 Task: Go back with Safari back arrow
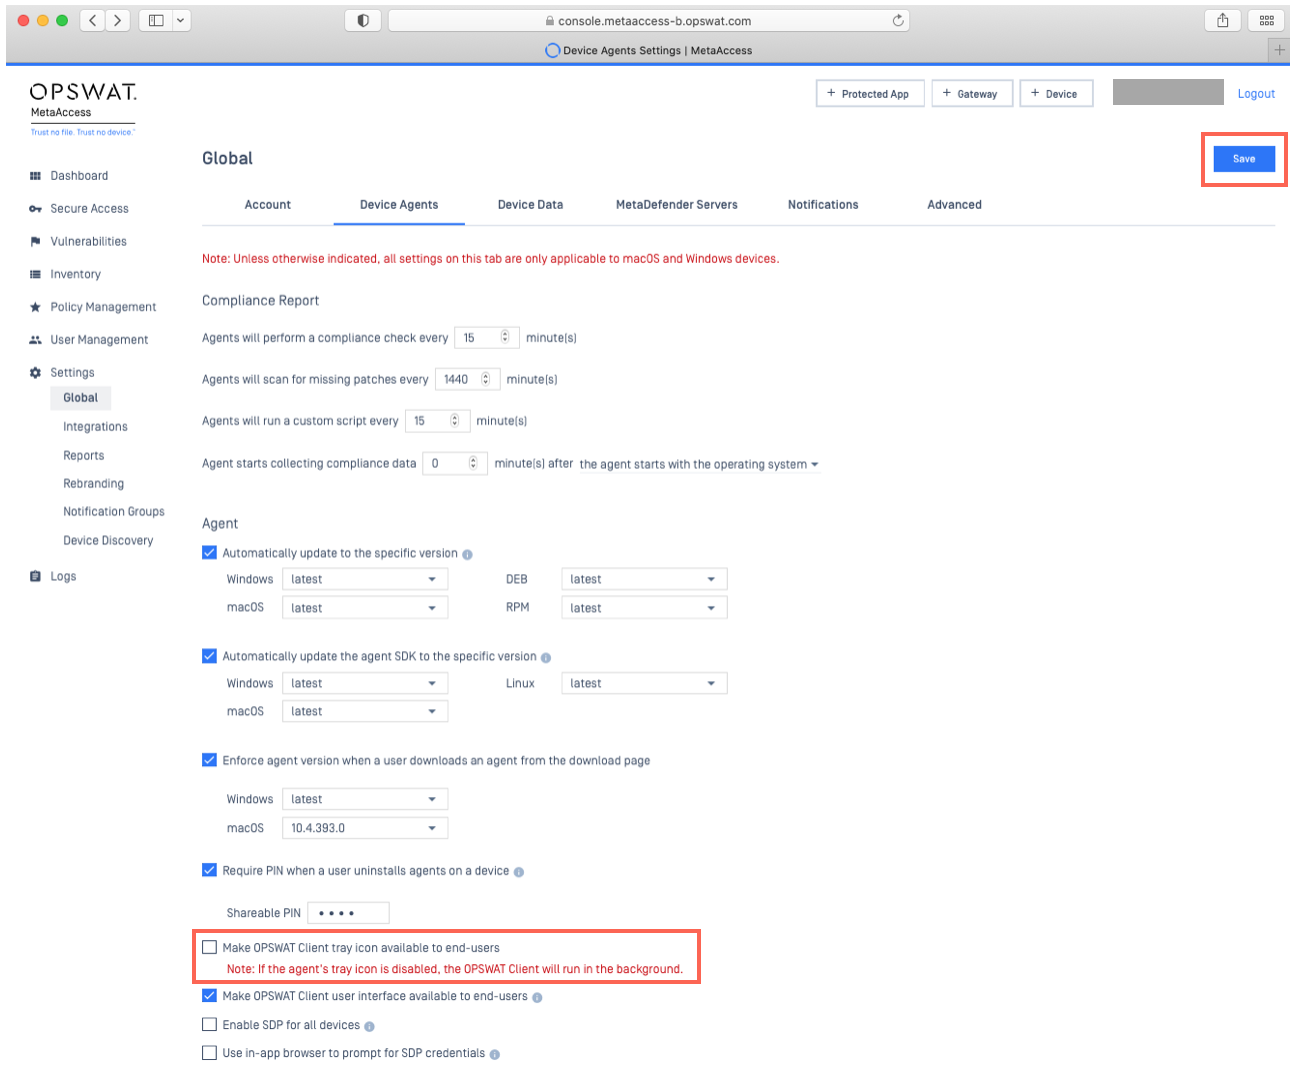92,20
